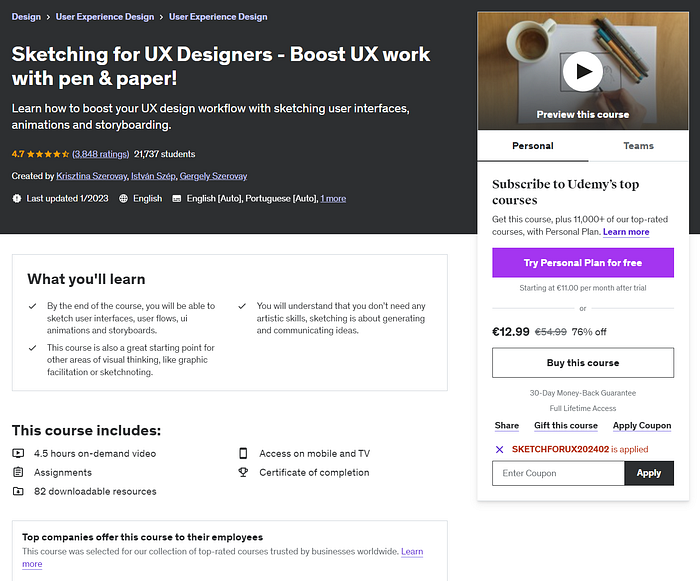The width and height of the screenshot is (700, 581).
Task: Click the certificate trophy icon
Action: [x=243, y=472]
